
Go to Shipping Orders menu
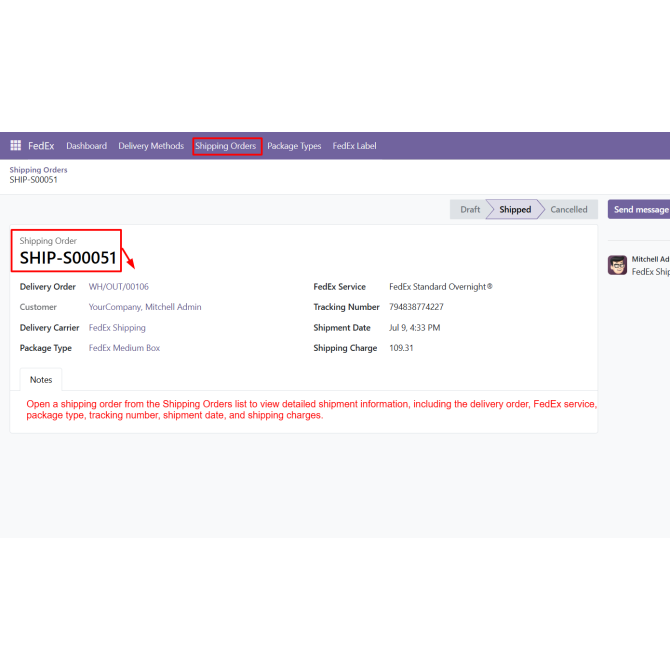pos(226,146)
